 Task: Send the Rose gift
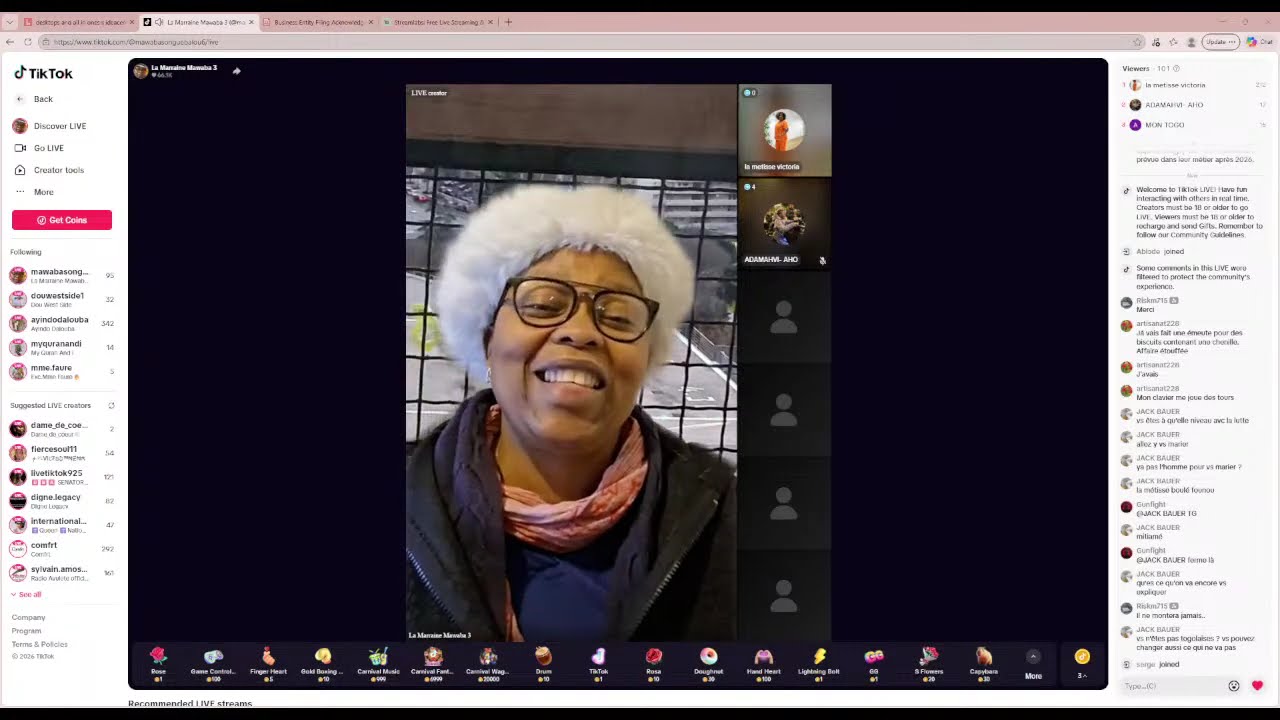pos(158,663)
